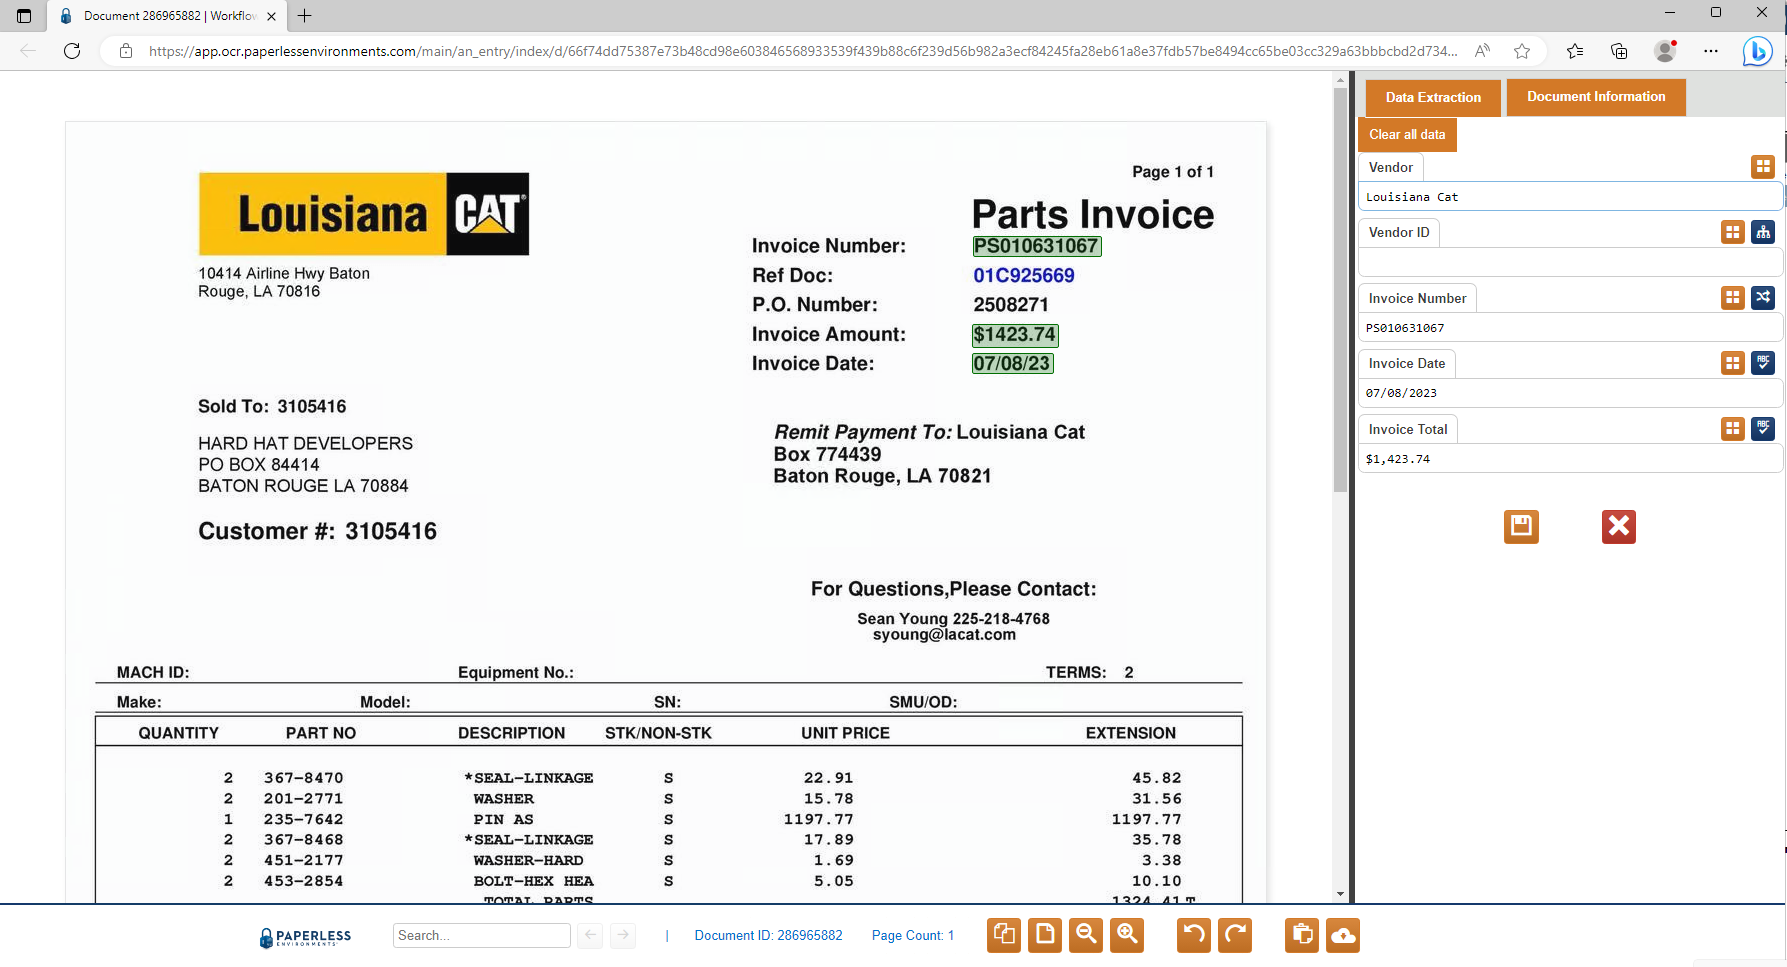Zoom out of the document
This screenshot has width=1787, height=967.
tap(1086, 935)
